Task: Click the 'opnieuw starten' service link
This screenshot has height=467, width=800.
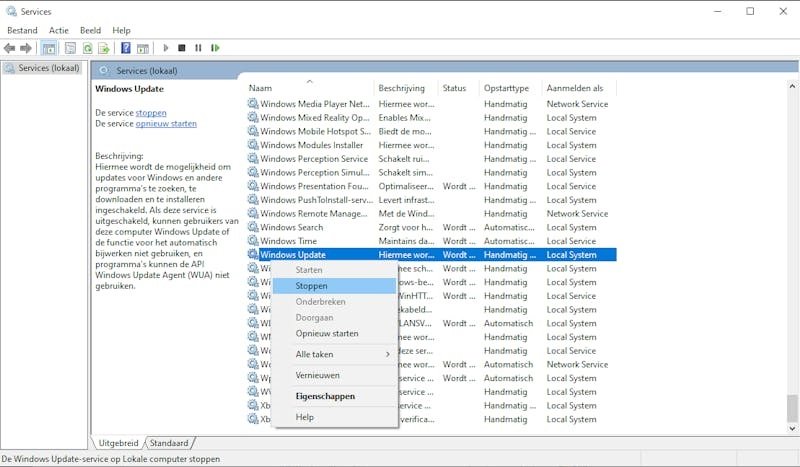Action: click(x=166, y=124)
